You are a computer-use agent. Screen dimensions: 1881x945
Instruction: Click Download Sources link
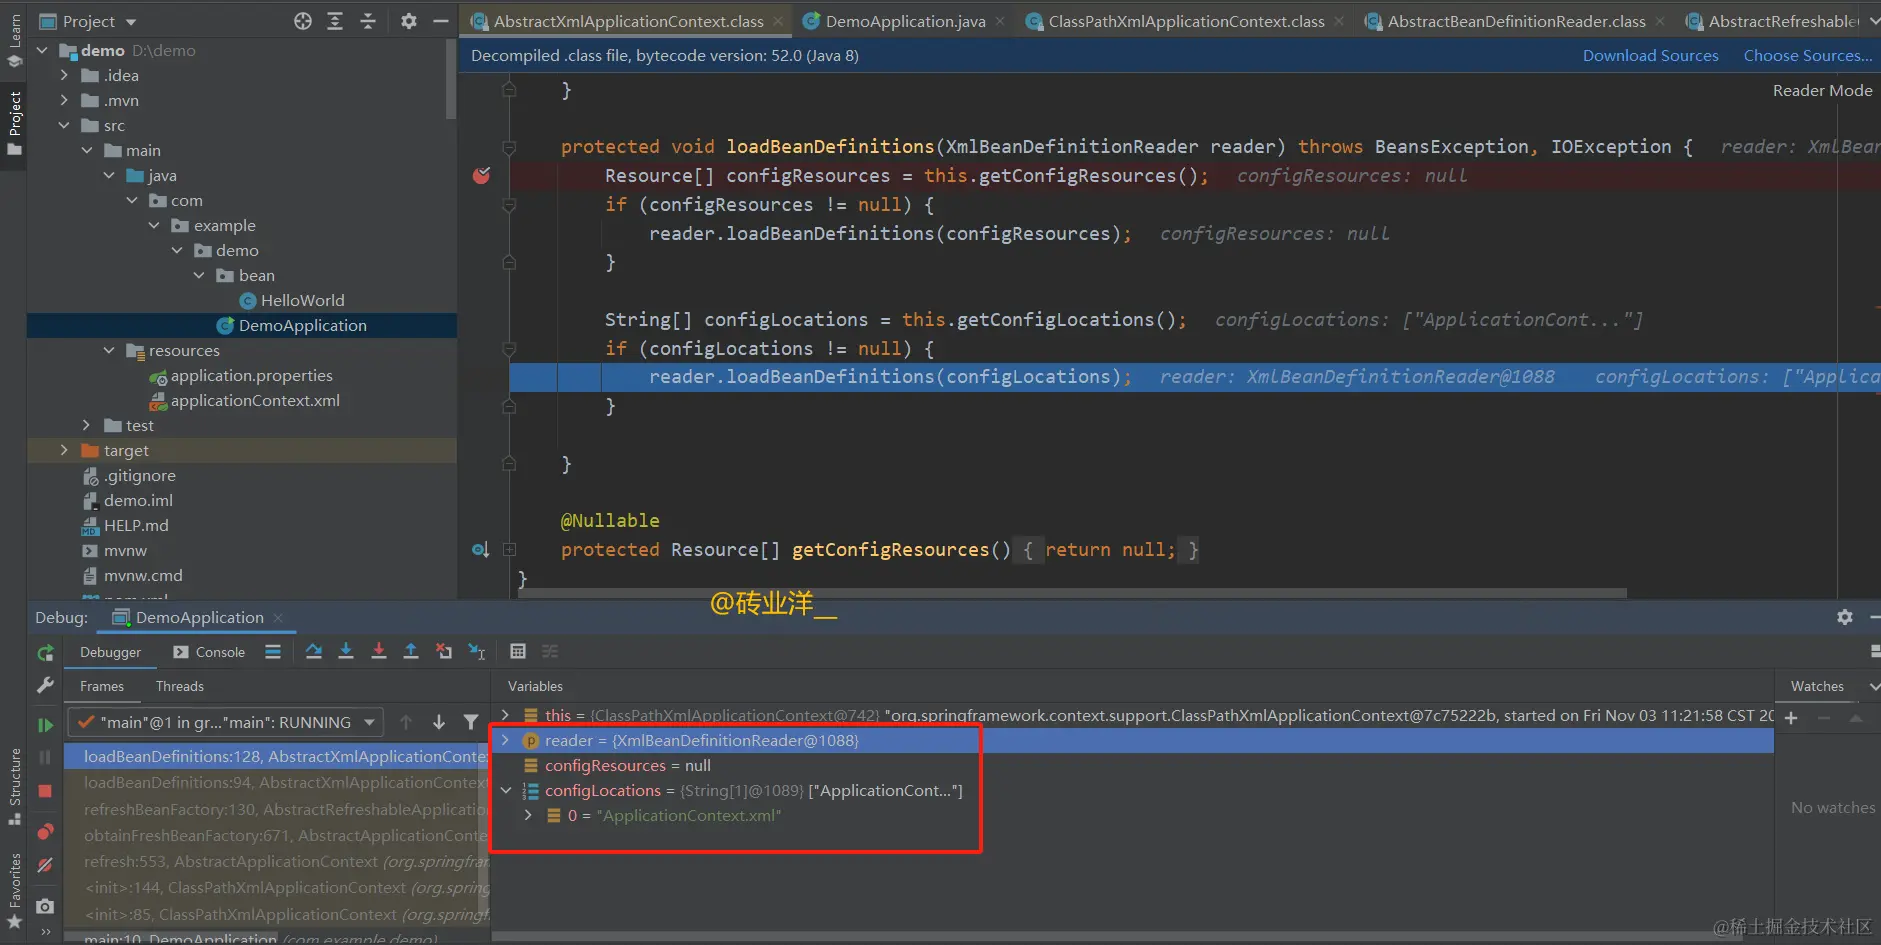coord(1650,56)
